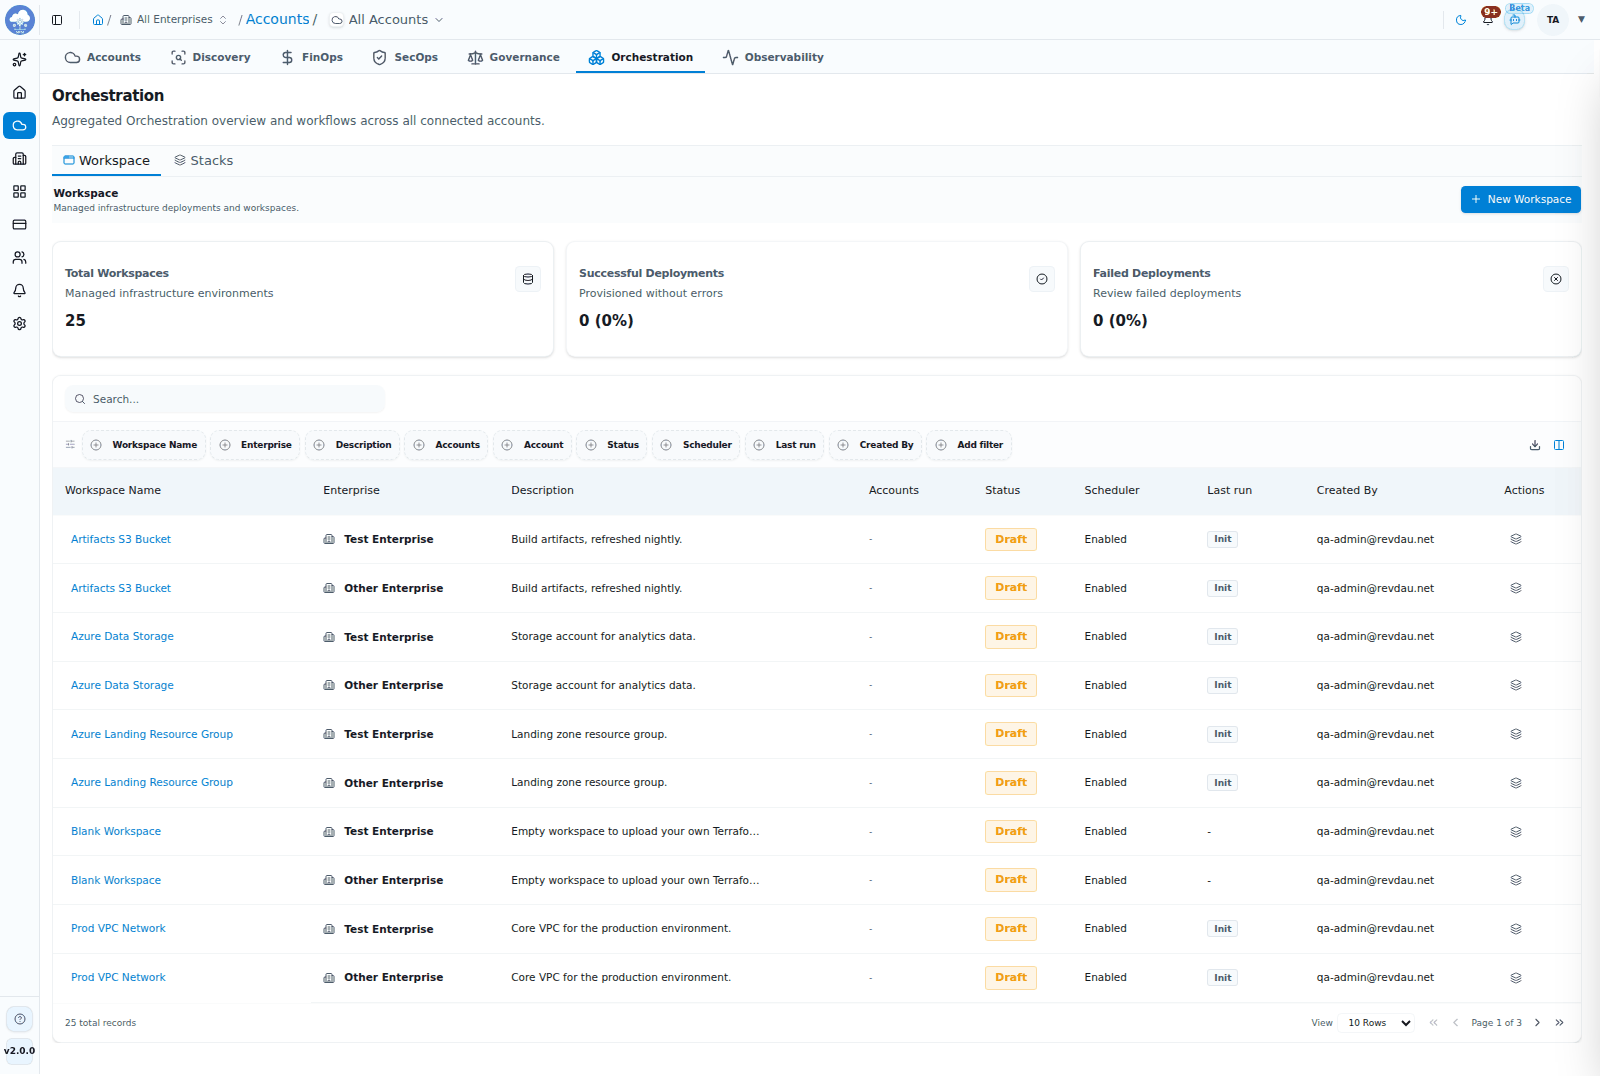Open the All Enterprises selector
Image resolution: width=1600 pixels, height=1076 pixels.
click(174, 20)
